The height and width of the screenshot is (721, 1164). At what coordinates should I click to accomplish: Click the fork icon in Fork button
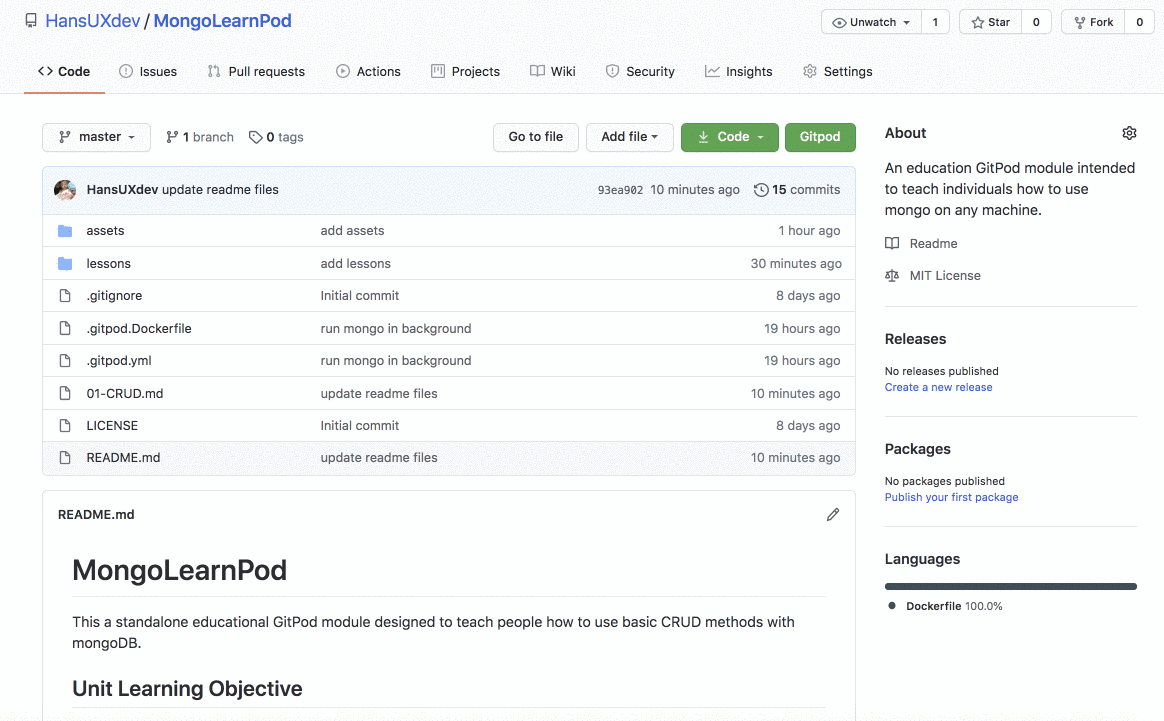point(1080,22)
